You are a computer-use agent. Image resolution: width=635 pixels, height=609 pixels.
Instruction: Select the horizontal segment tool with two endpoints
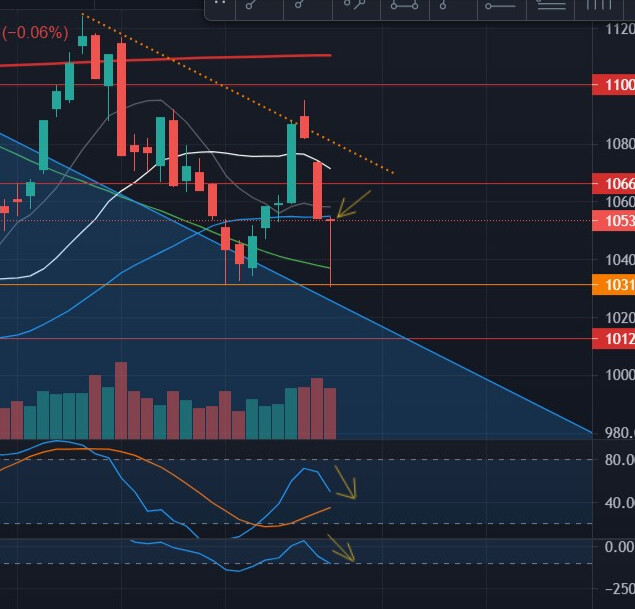(x=404, y=7)
